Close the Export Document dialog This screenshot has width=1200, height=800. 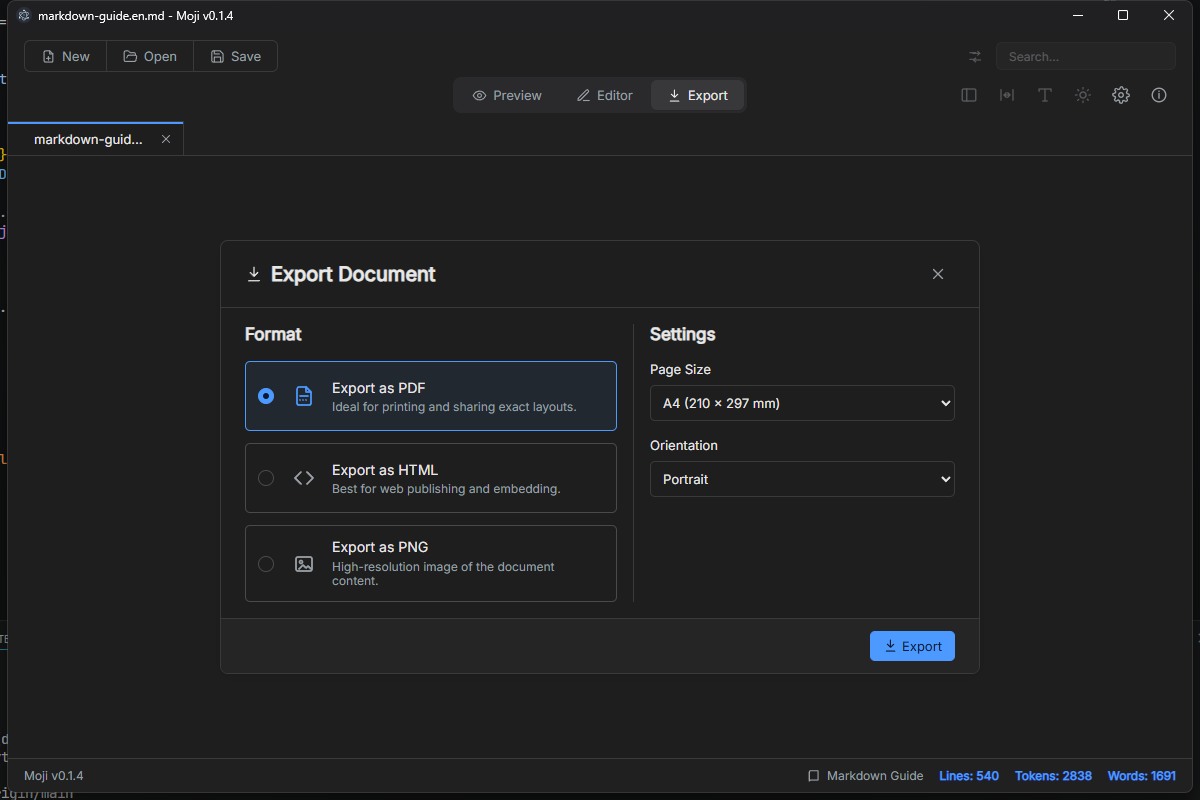[938, 274]
